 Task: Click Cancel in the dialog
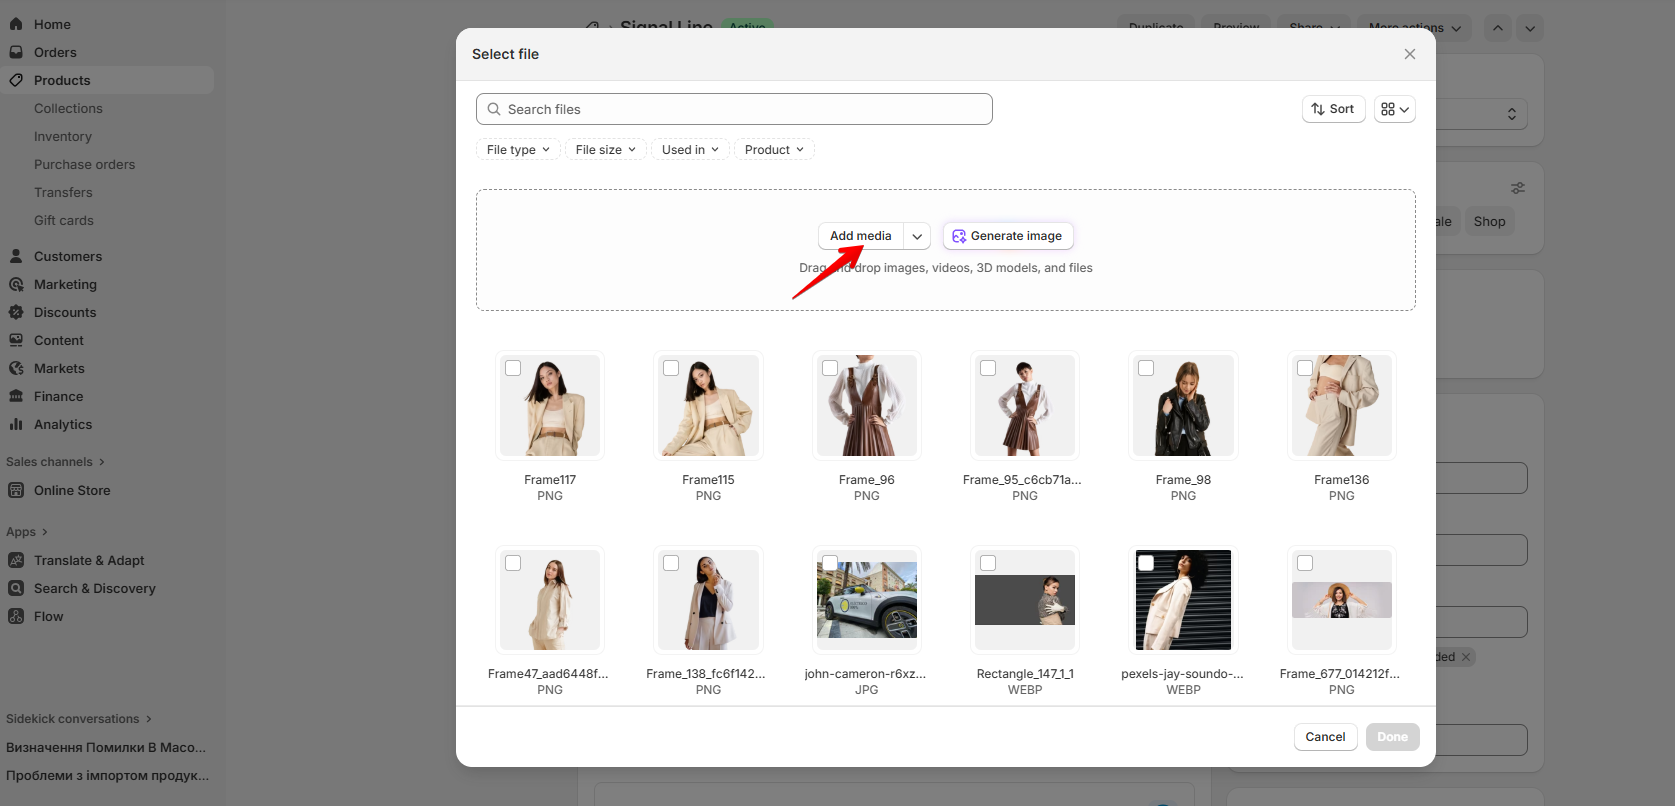1326,737
